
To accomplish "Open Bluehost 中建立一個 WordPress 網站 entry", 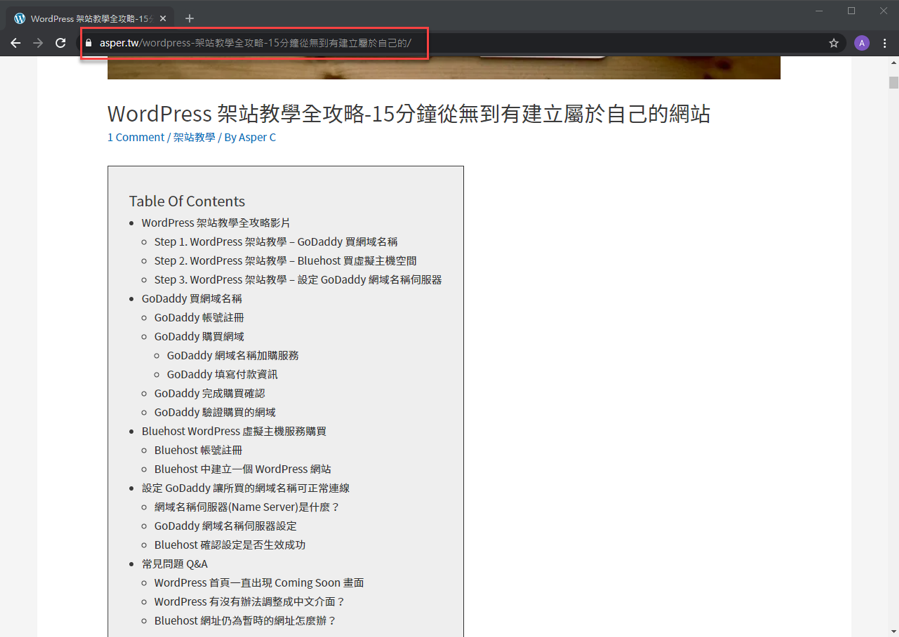I will pos(243,469).
